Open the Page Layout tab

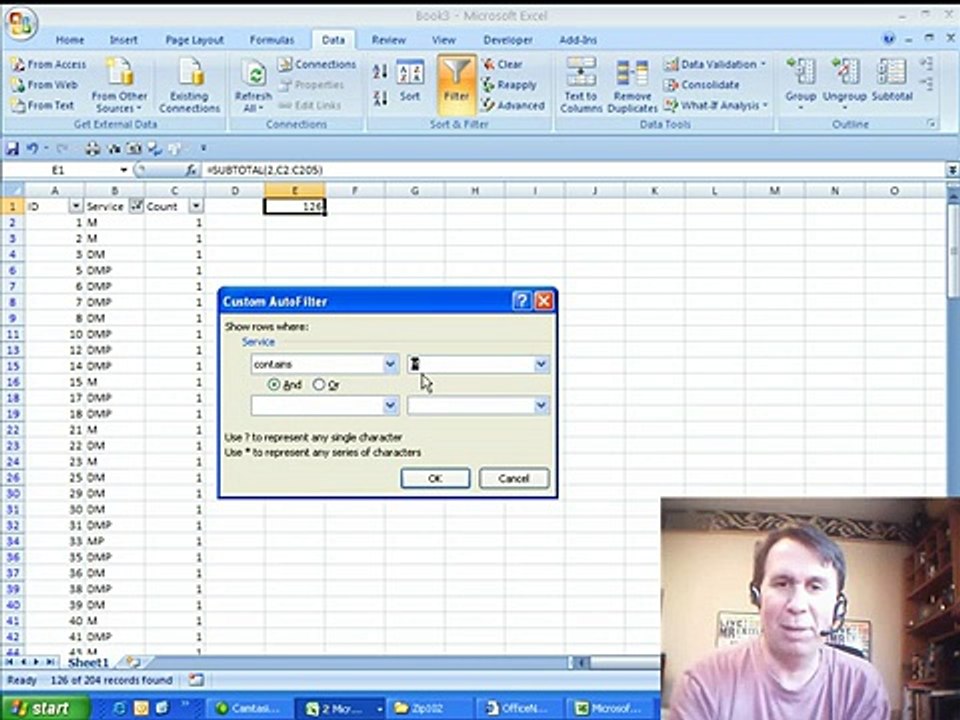tap(195, 40)
